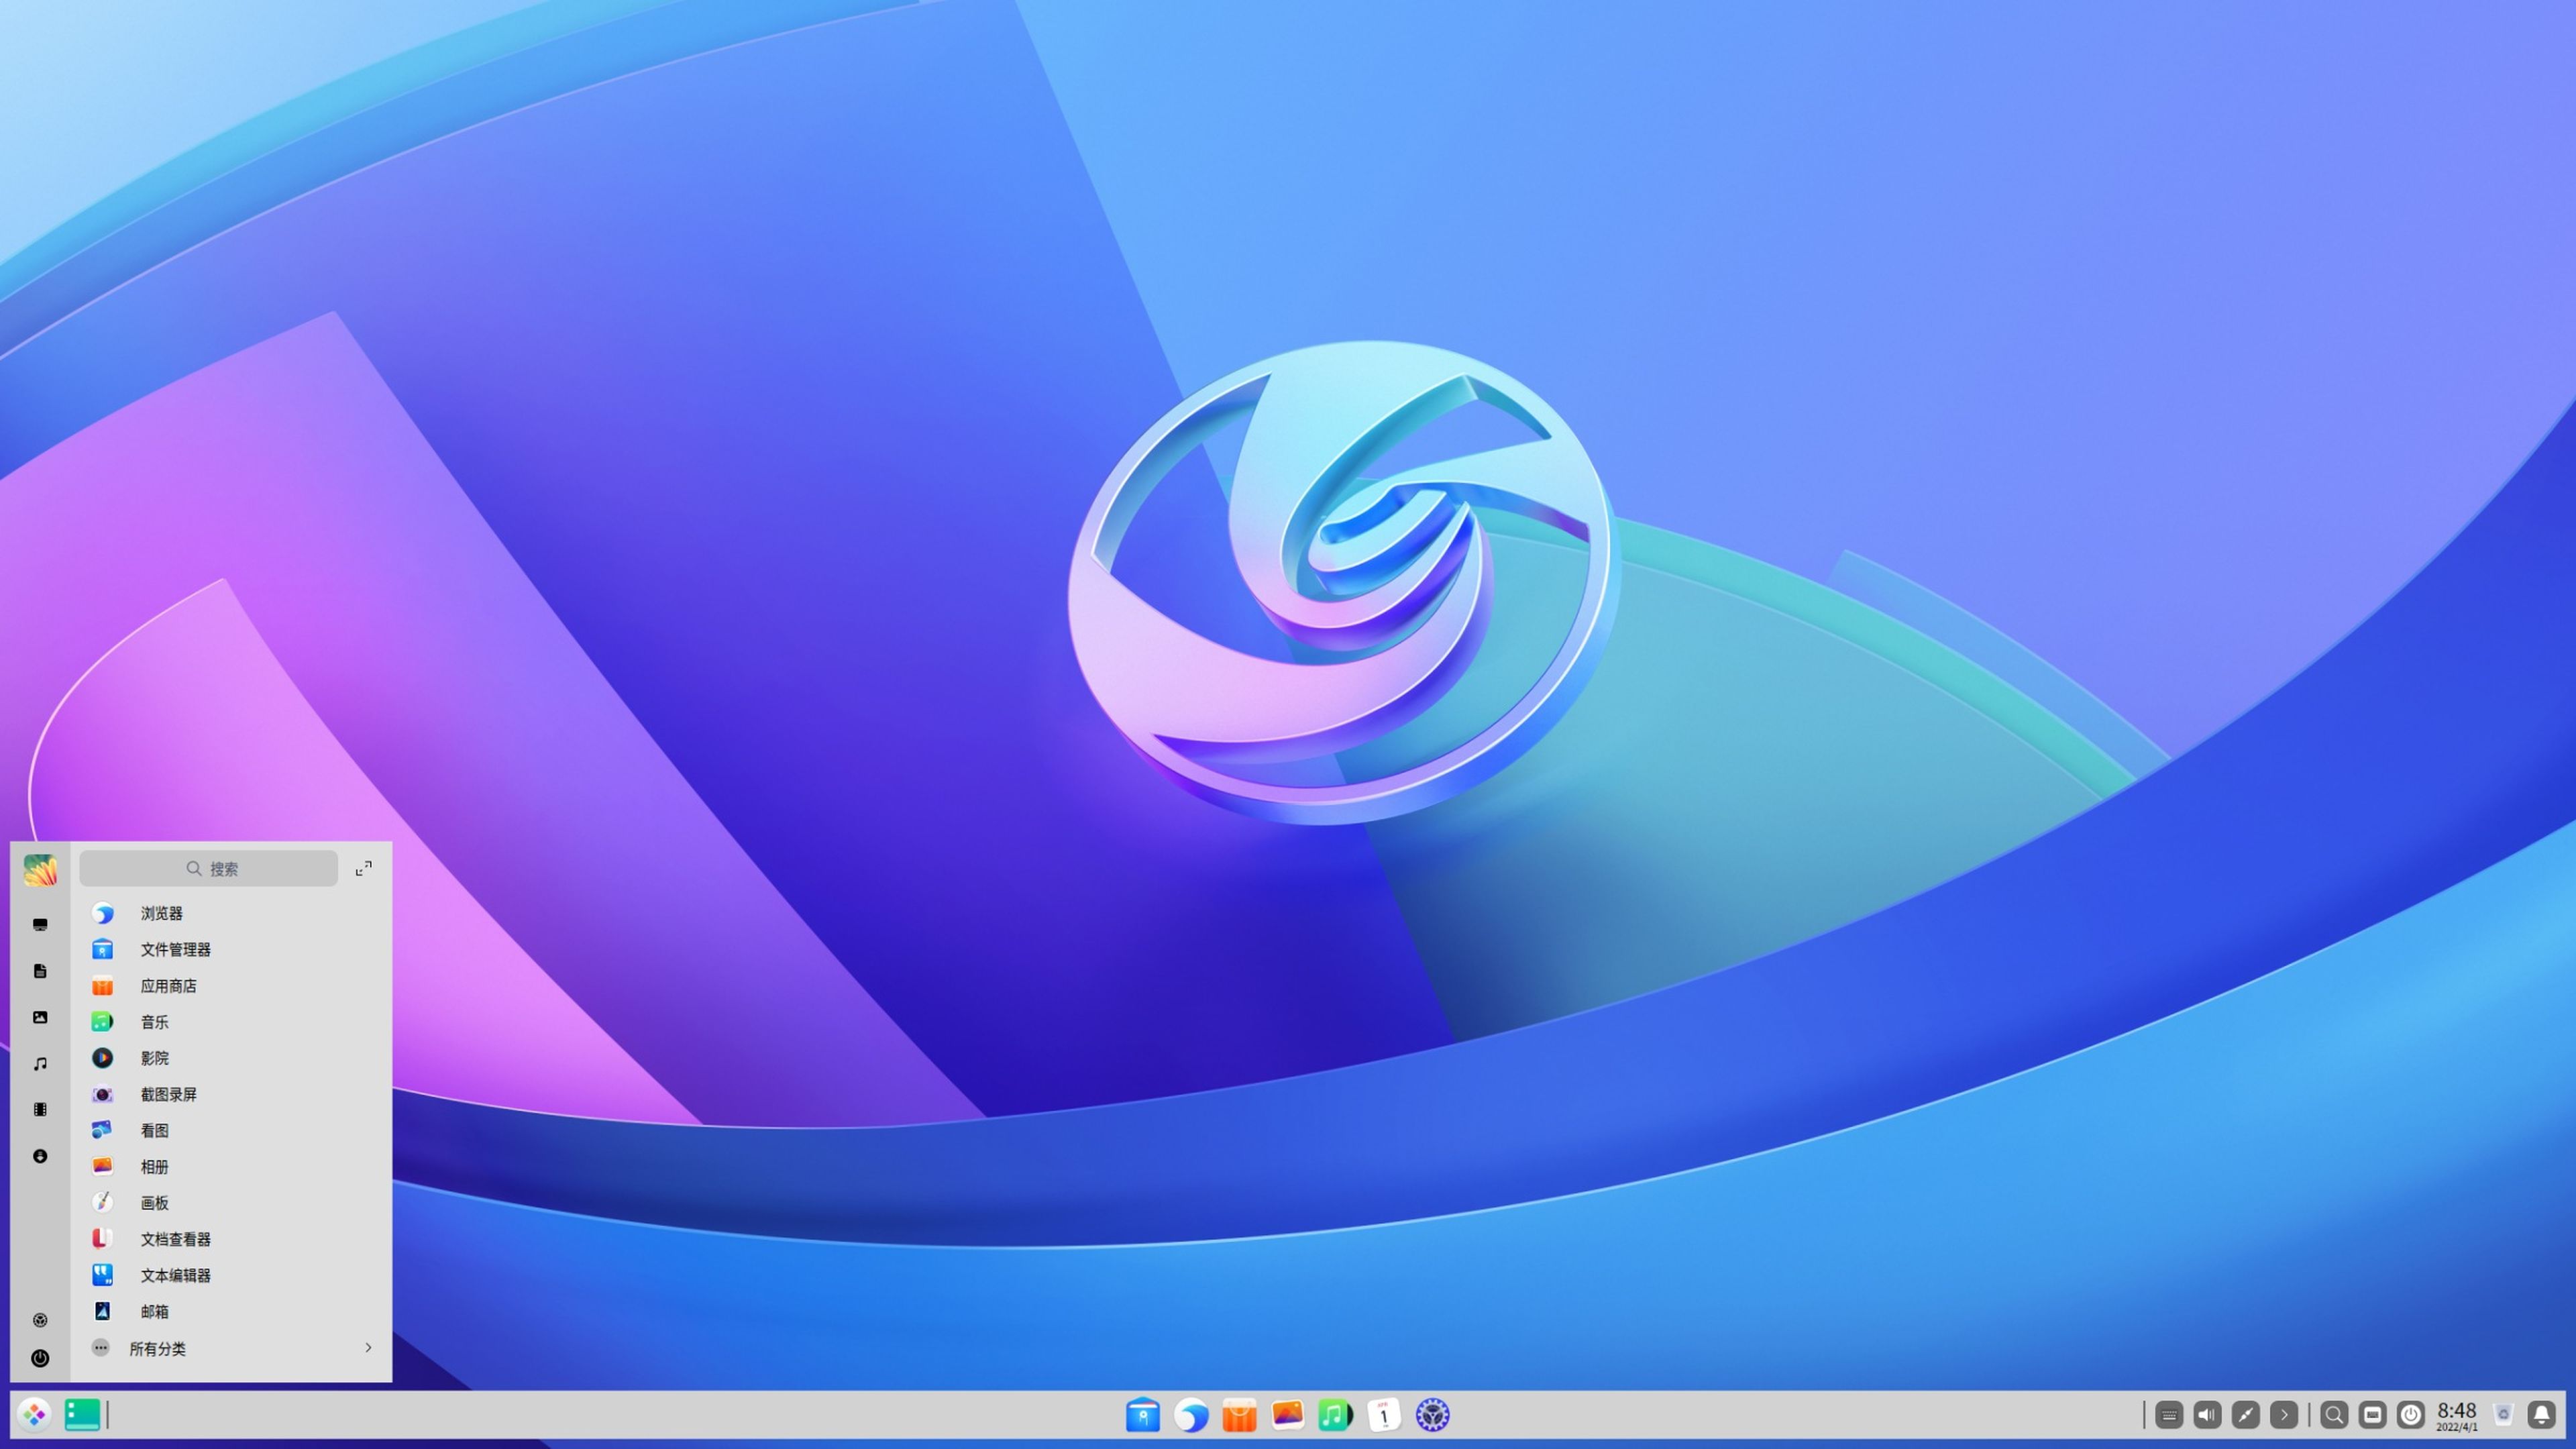This screenshot has width=2576, height=1449.
Task: Open Videos folder film icon in sidebar
Action: (40, 1109)
